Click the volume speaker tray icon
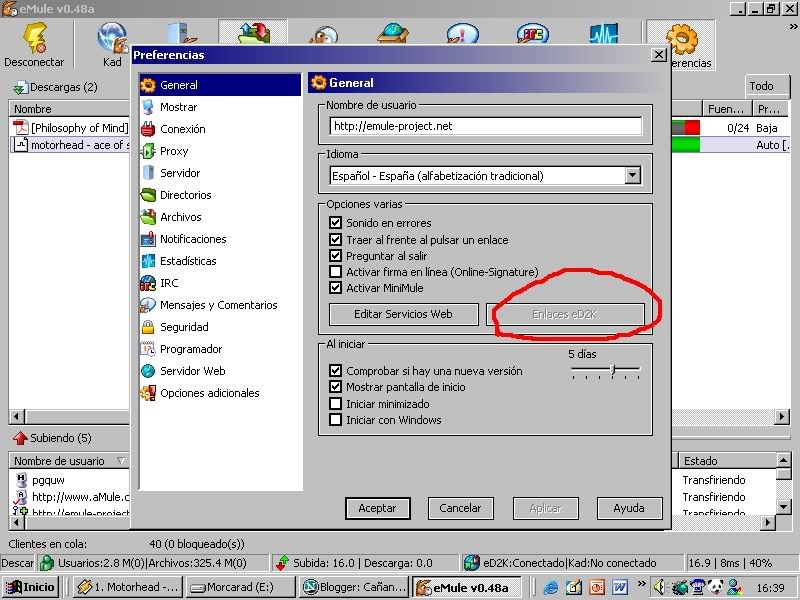800x600 pixels. [660, 587]
